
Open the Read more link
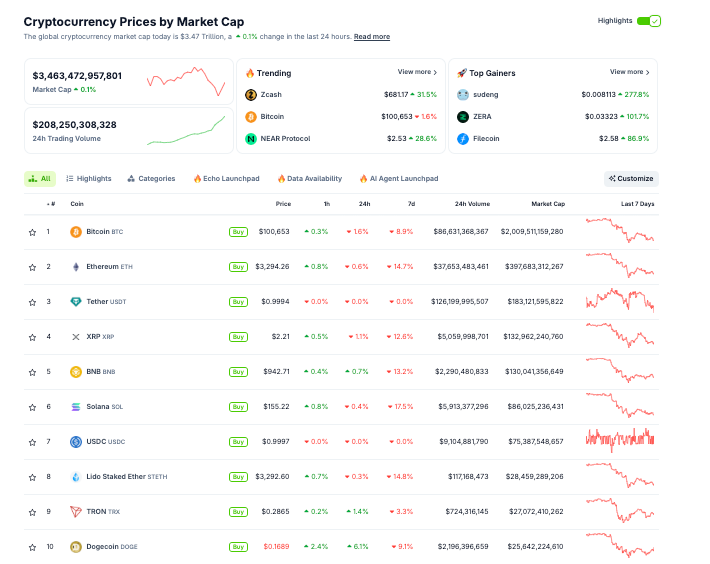coord(372,37)
